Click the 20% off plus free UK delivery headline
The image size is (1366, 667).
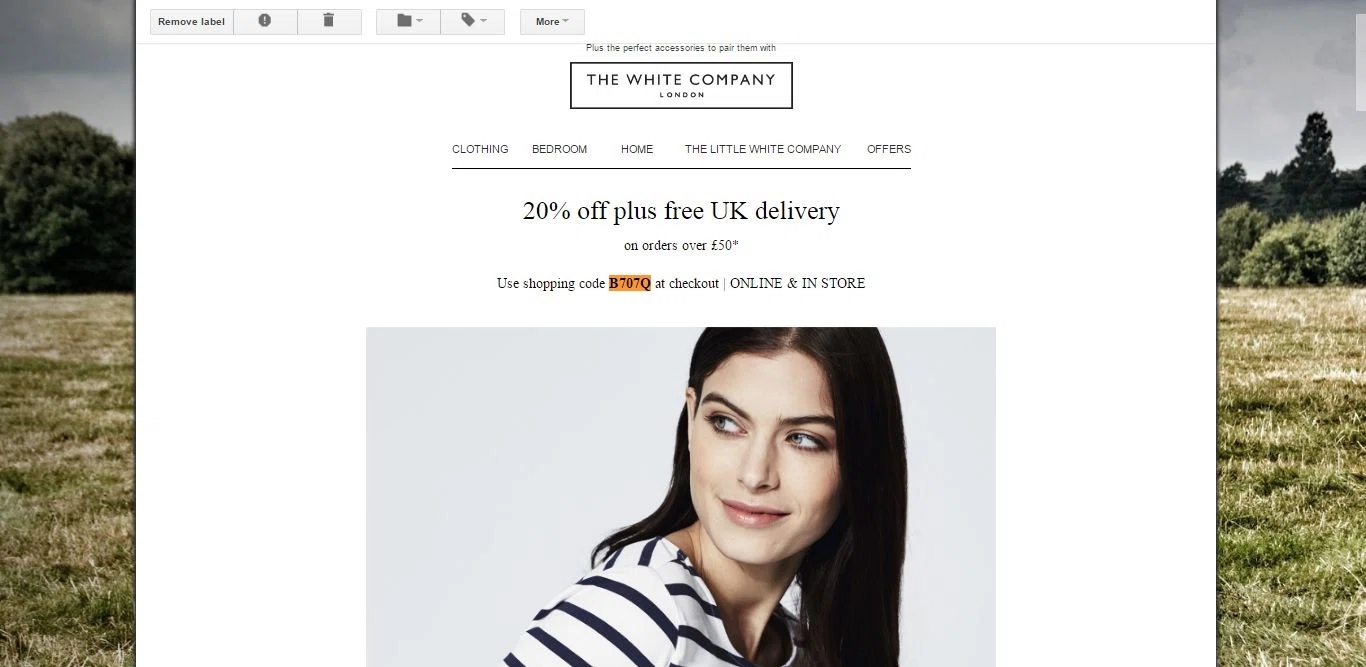click(x=681, y=211)
